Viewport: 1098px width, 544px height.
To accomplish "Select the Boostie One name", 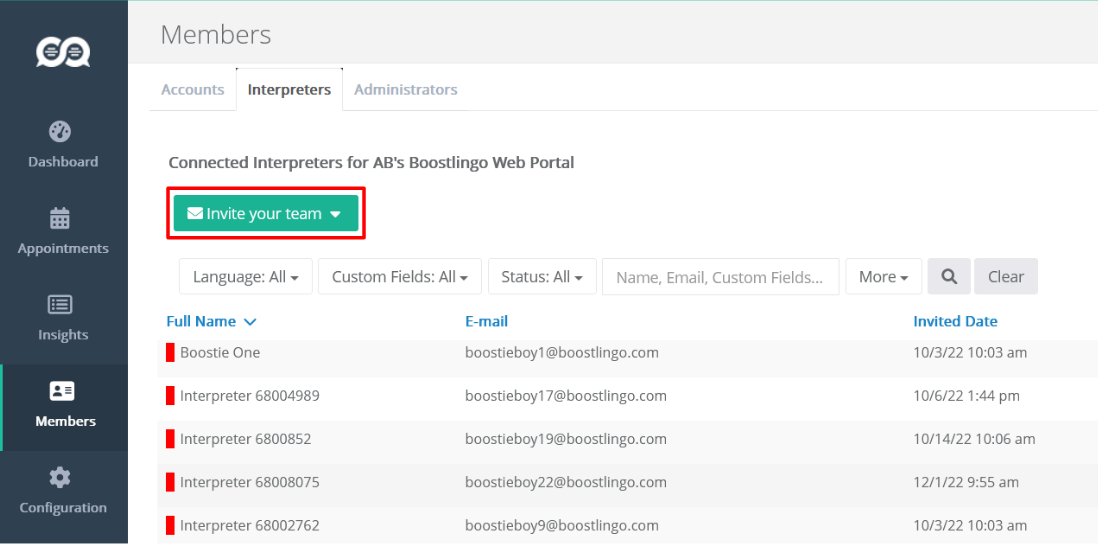I will (220, 352).
